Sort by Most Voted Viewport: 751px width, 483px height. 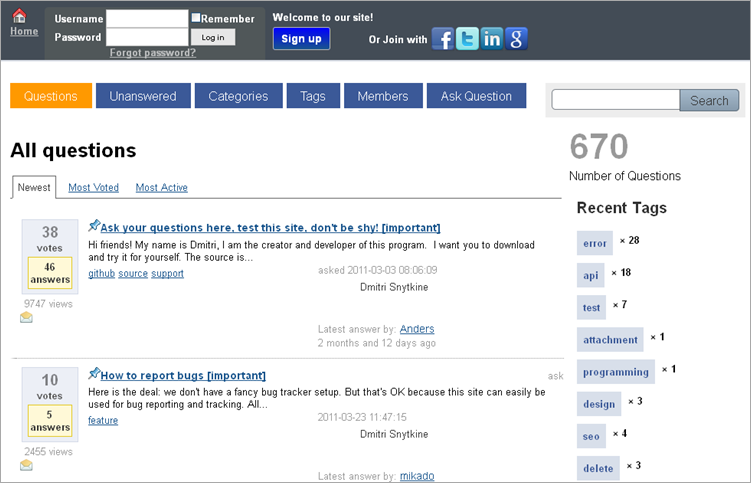tap(93, 187)
